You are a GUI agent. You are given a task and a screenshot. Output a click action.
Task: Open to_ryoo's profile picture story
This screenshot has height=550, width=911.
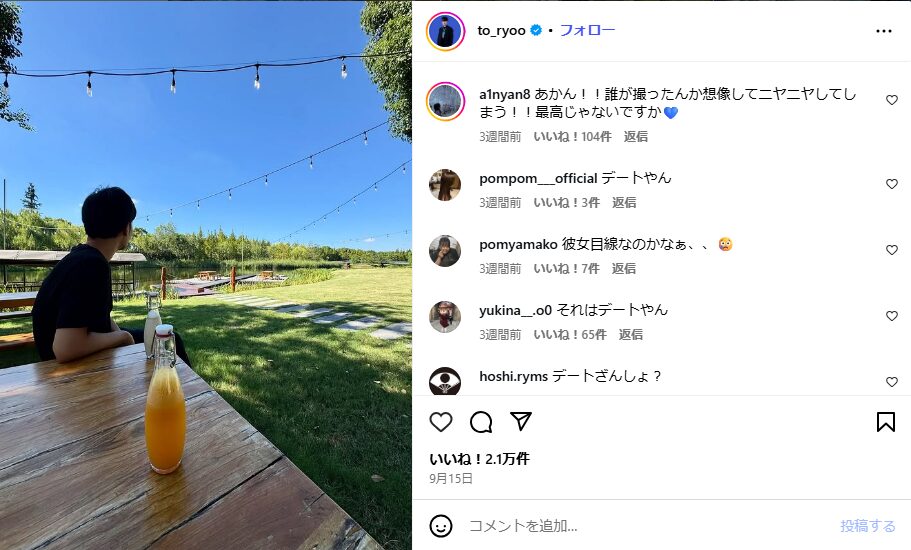tap(446, 31)
